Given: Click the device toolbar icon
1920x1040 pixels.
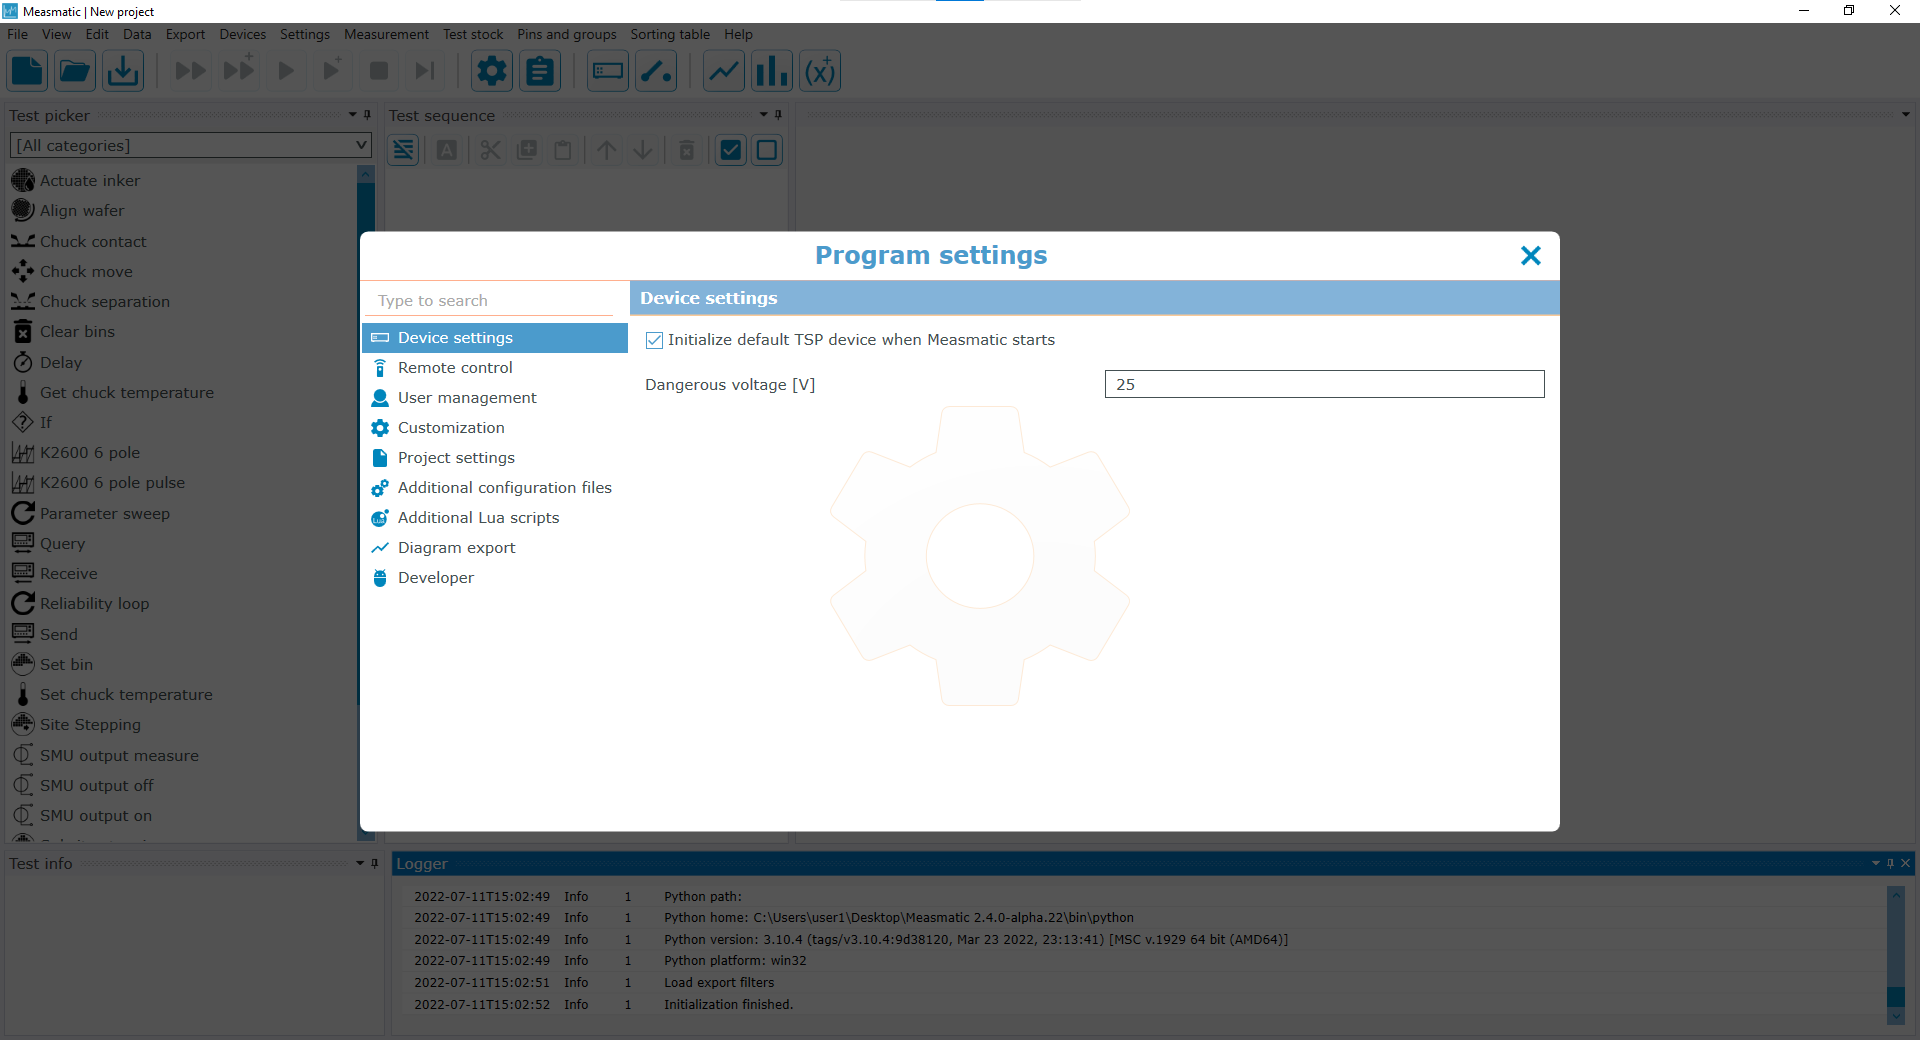Looking at the screenshot, I should [x=608, y=71].
